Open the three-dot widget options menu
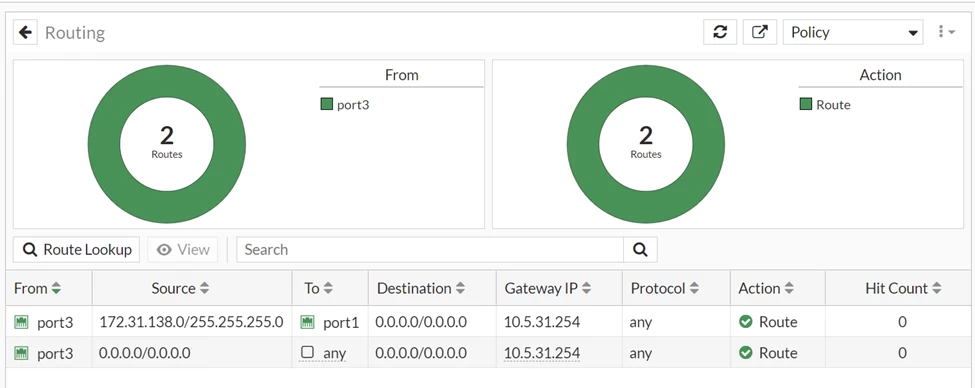 [x=946, y=32]
